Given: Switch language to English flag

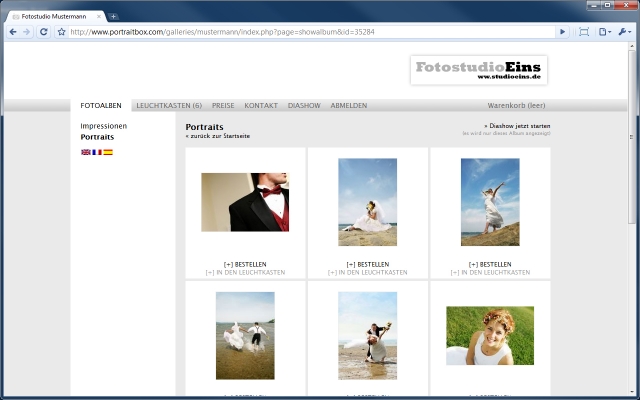Looking at the screenshot, I should point(86,152).
